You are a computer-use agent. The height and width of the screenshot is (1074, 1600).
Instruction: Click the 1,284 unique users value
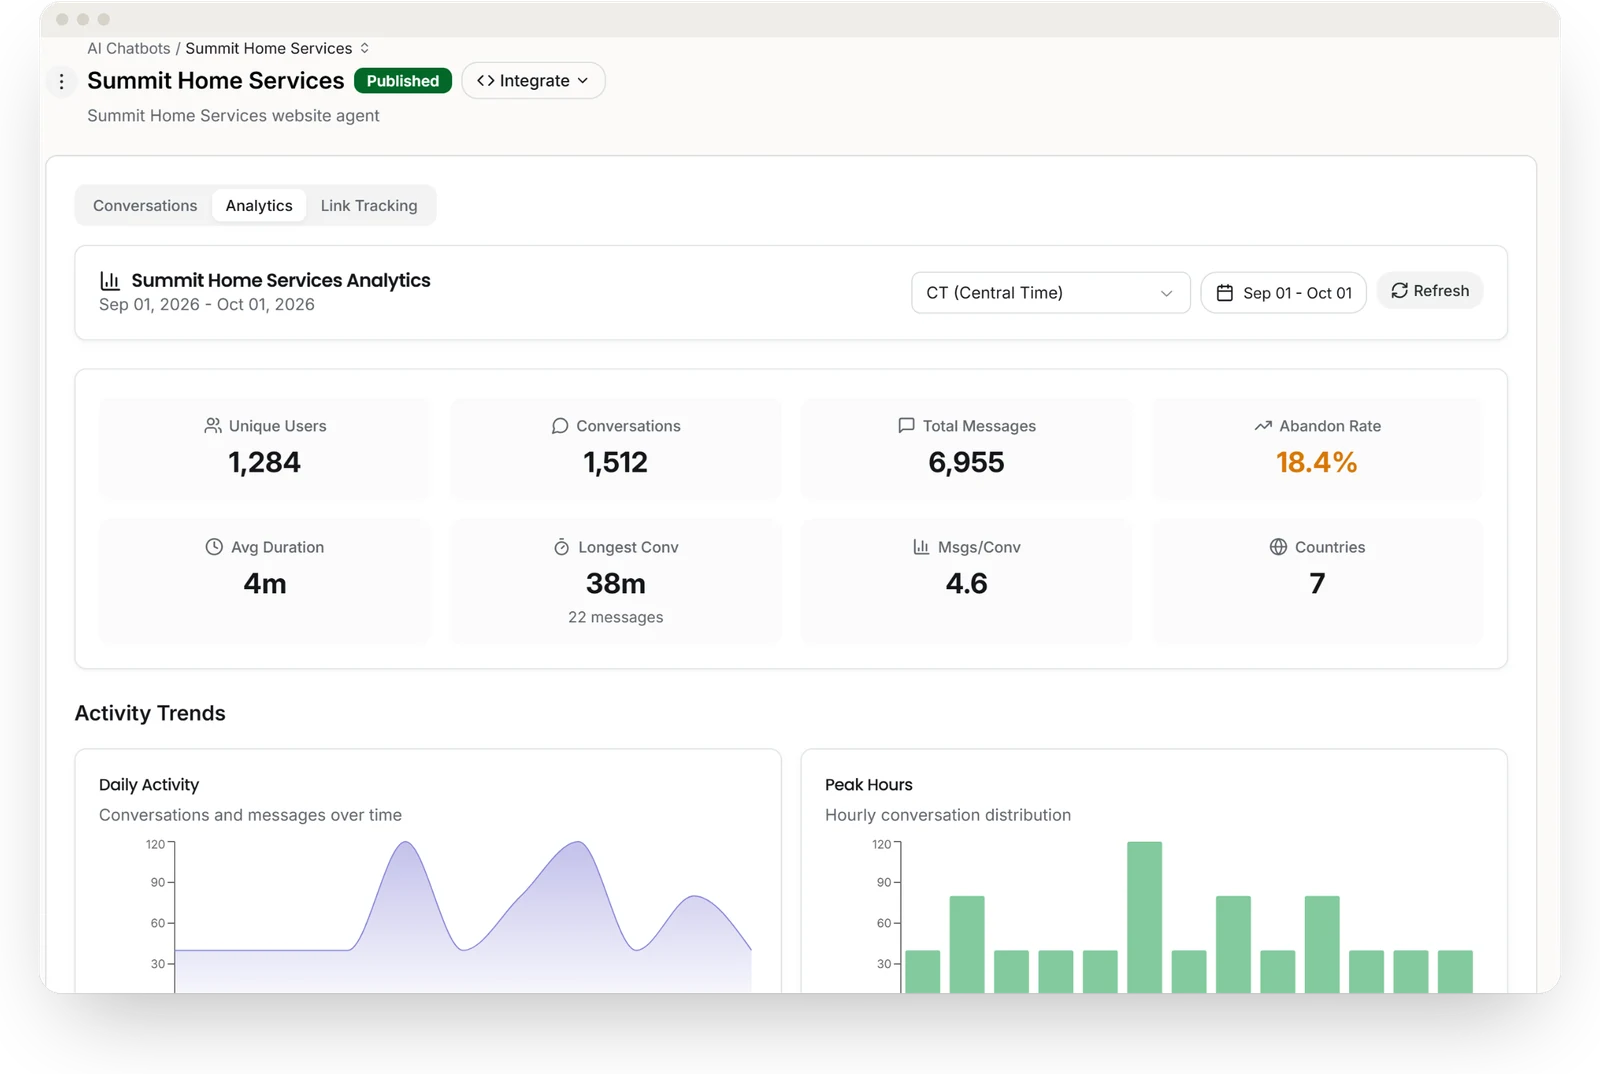pos(264,463)
